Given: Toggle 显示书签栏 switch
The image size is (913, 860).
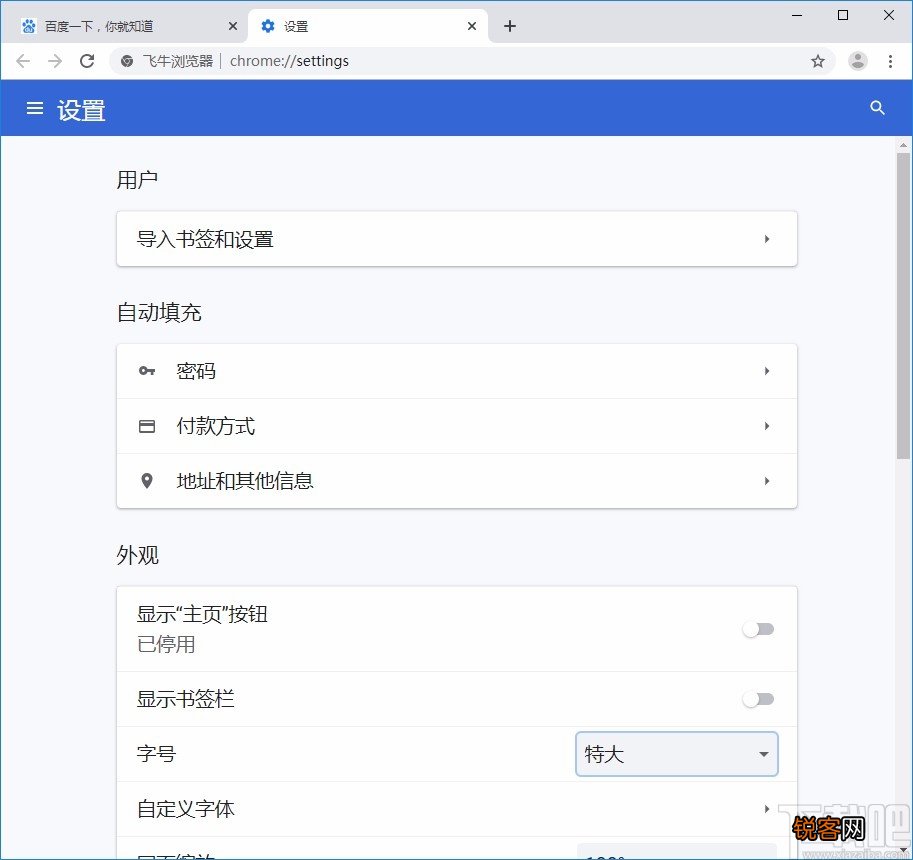Looking at the screenshot, I should [758, 699].
